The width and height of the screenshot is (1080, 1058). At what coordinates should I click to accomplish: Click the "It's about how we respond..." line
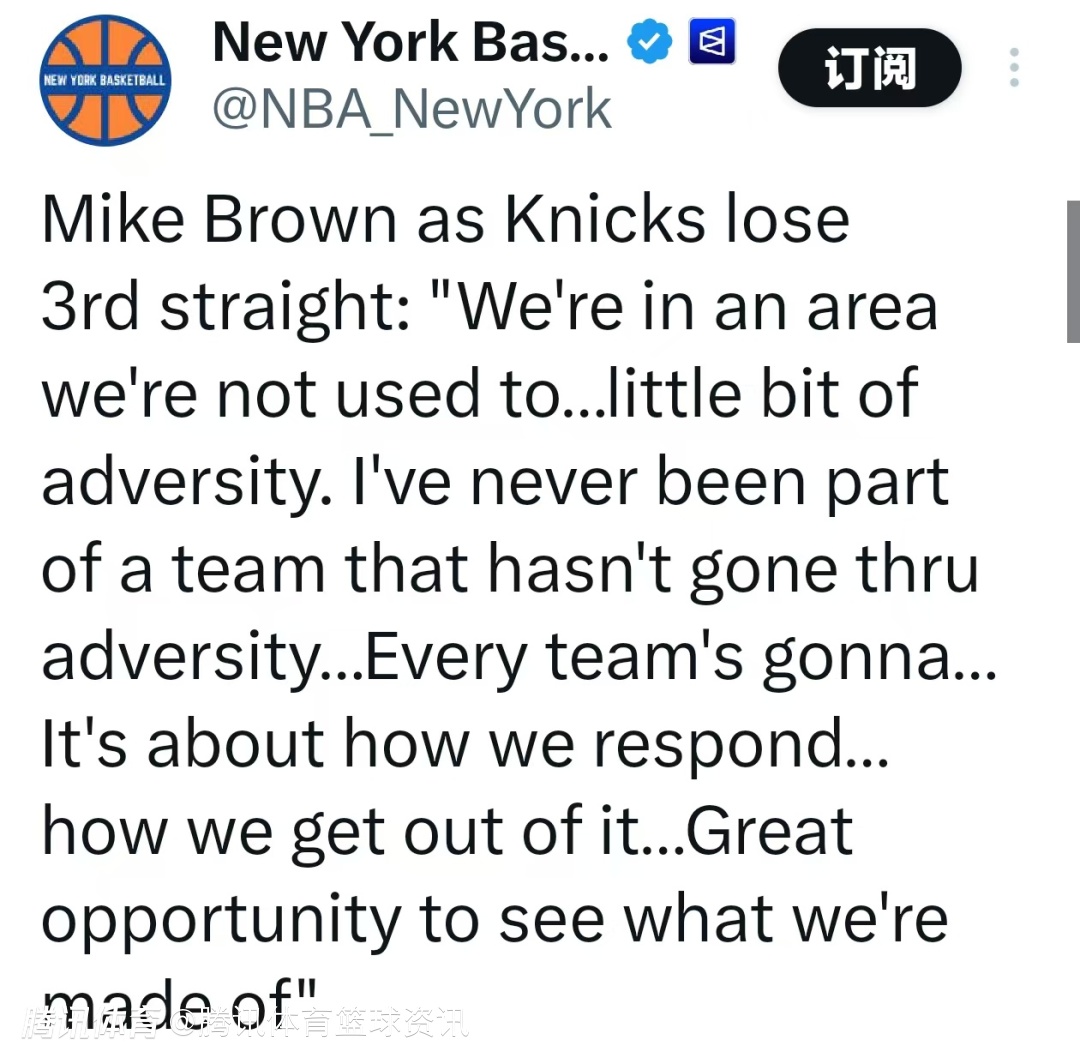pyautogui.click(x=464, y=744)
